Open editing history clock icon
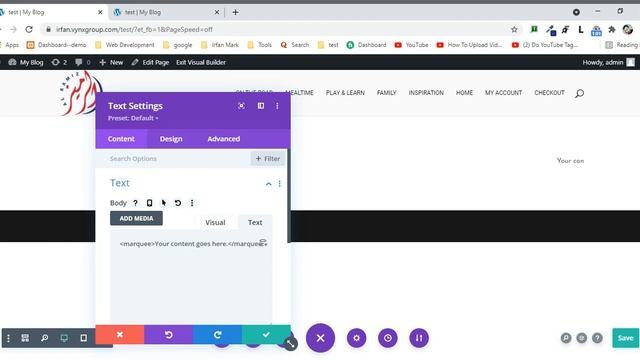The width and height of the screenshot is (640, 360). [x=388, y=338]
